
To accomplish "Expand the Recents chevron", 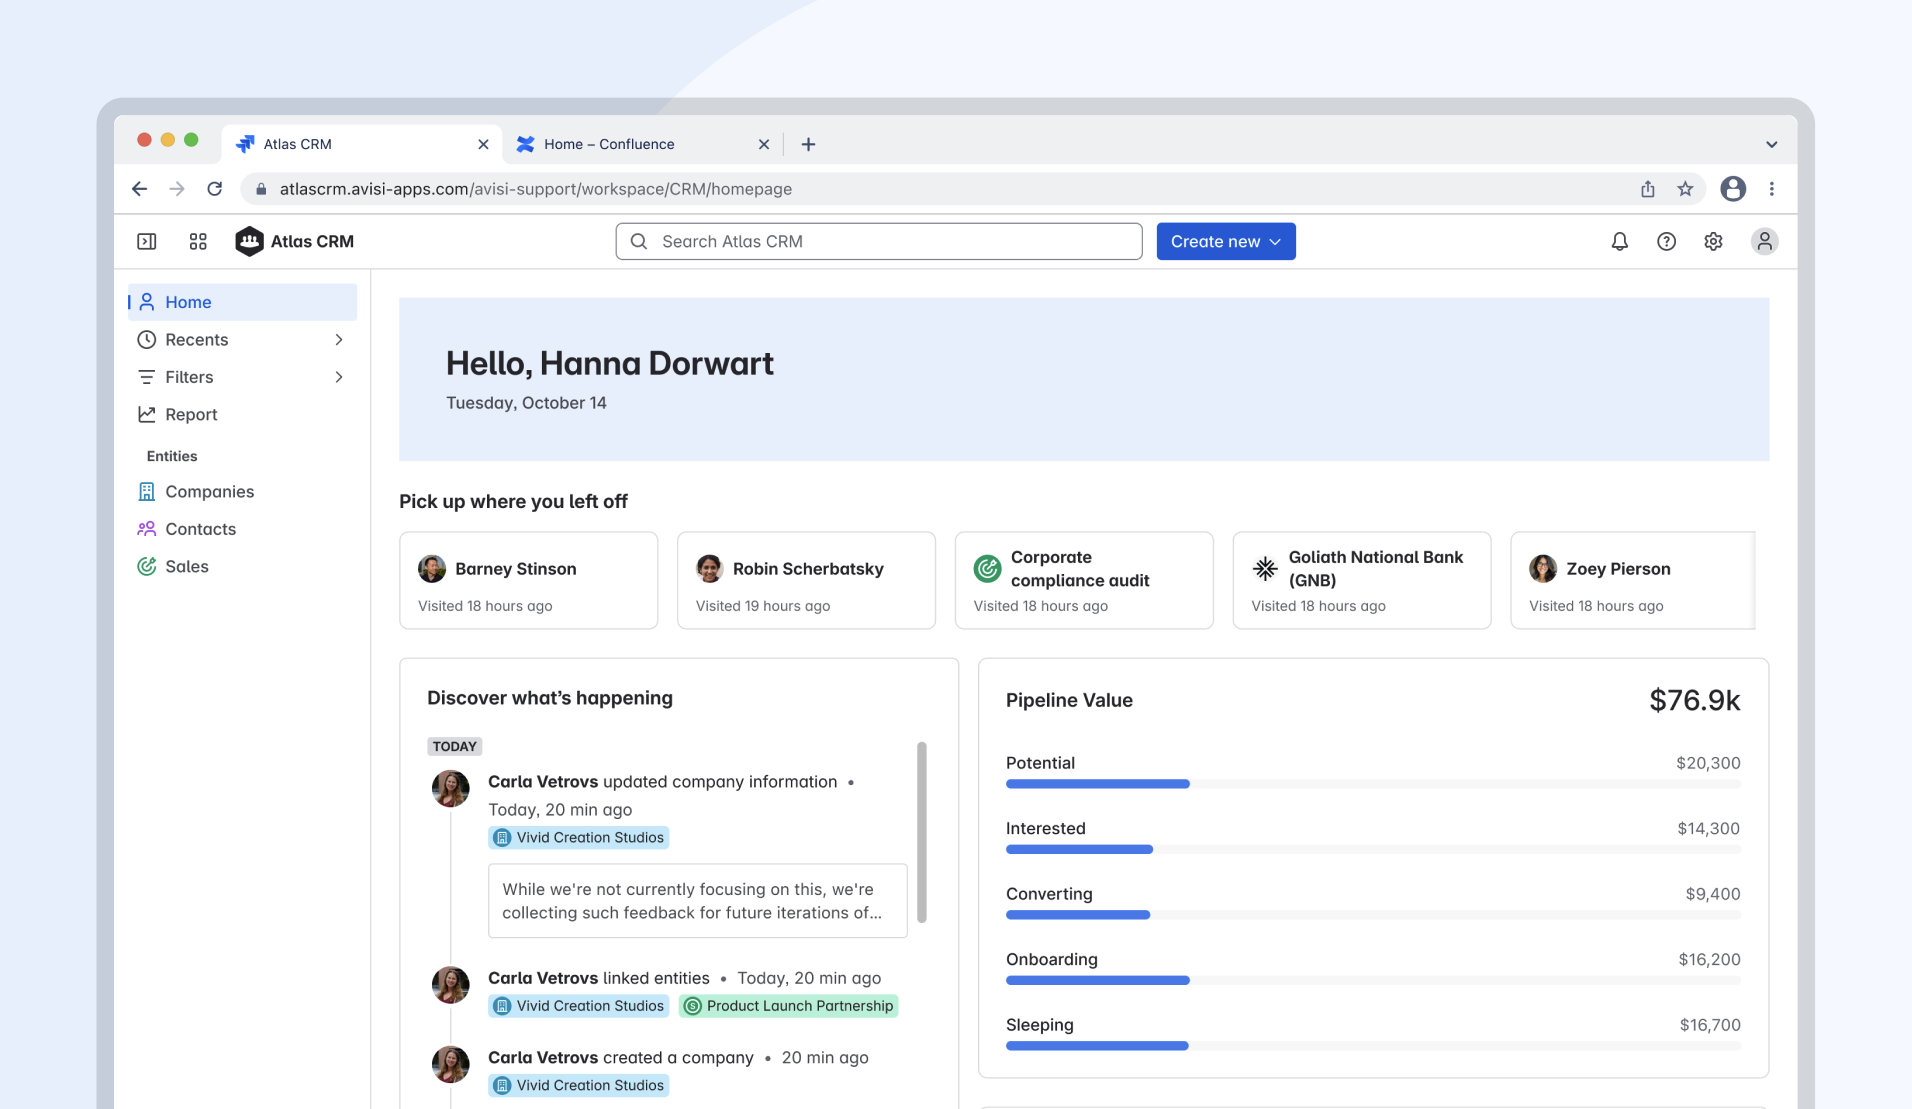I will pos(339,340).
